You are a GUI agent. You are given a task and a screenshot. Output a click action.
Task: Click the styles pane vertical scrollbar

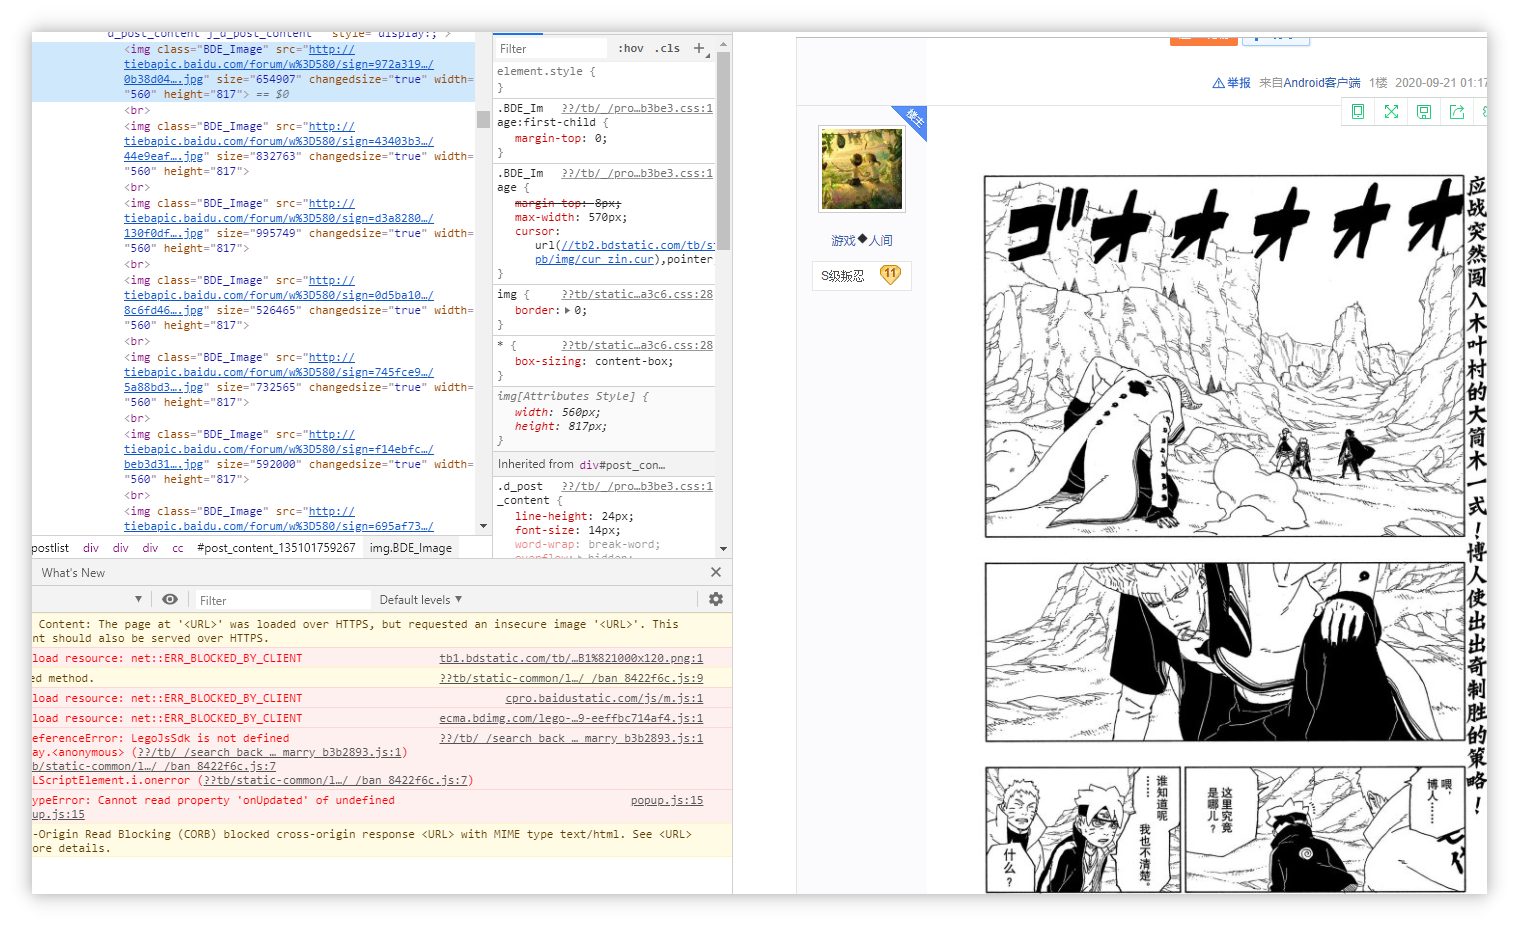723,150
